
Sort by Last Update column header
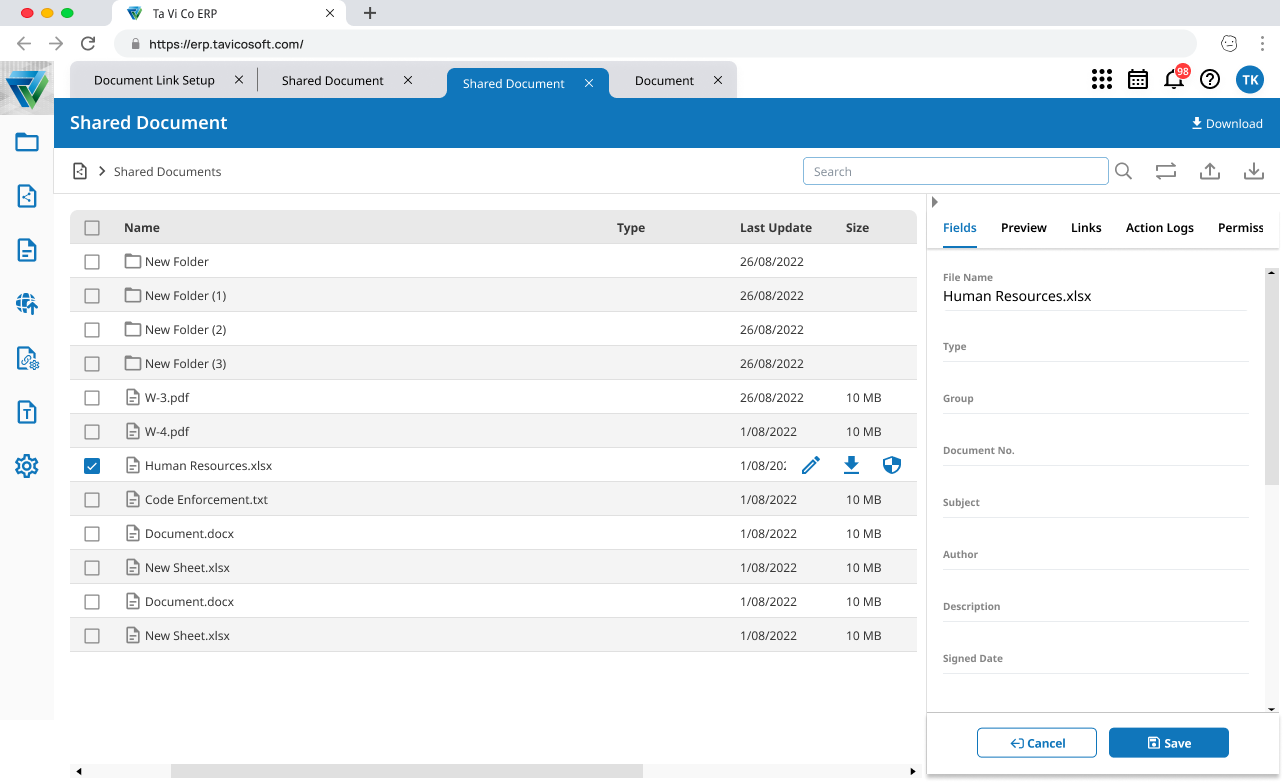point(776,228)
